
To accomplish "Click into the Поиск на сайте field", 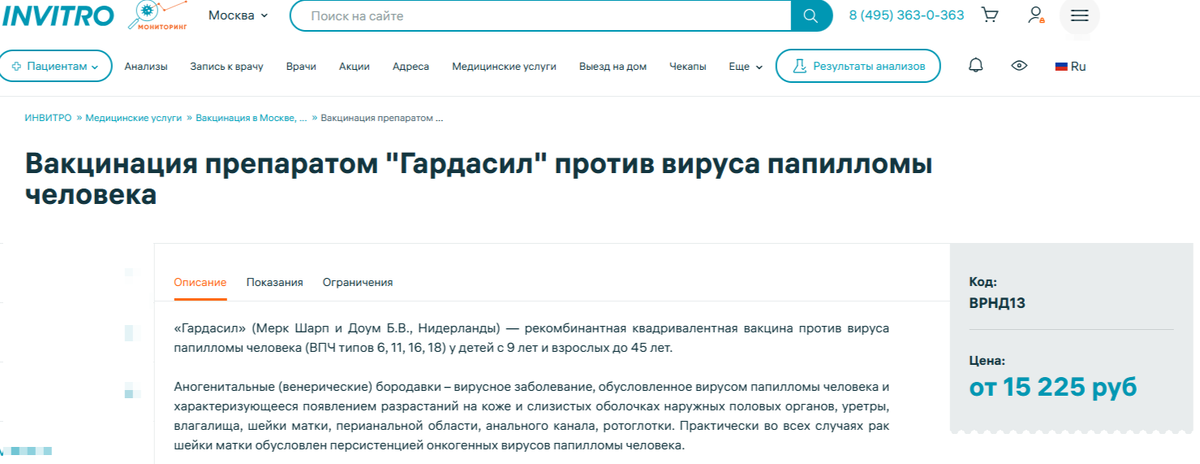I will (x=540, y=16).
